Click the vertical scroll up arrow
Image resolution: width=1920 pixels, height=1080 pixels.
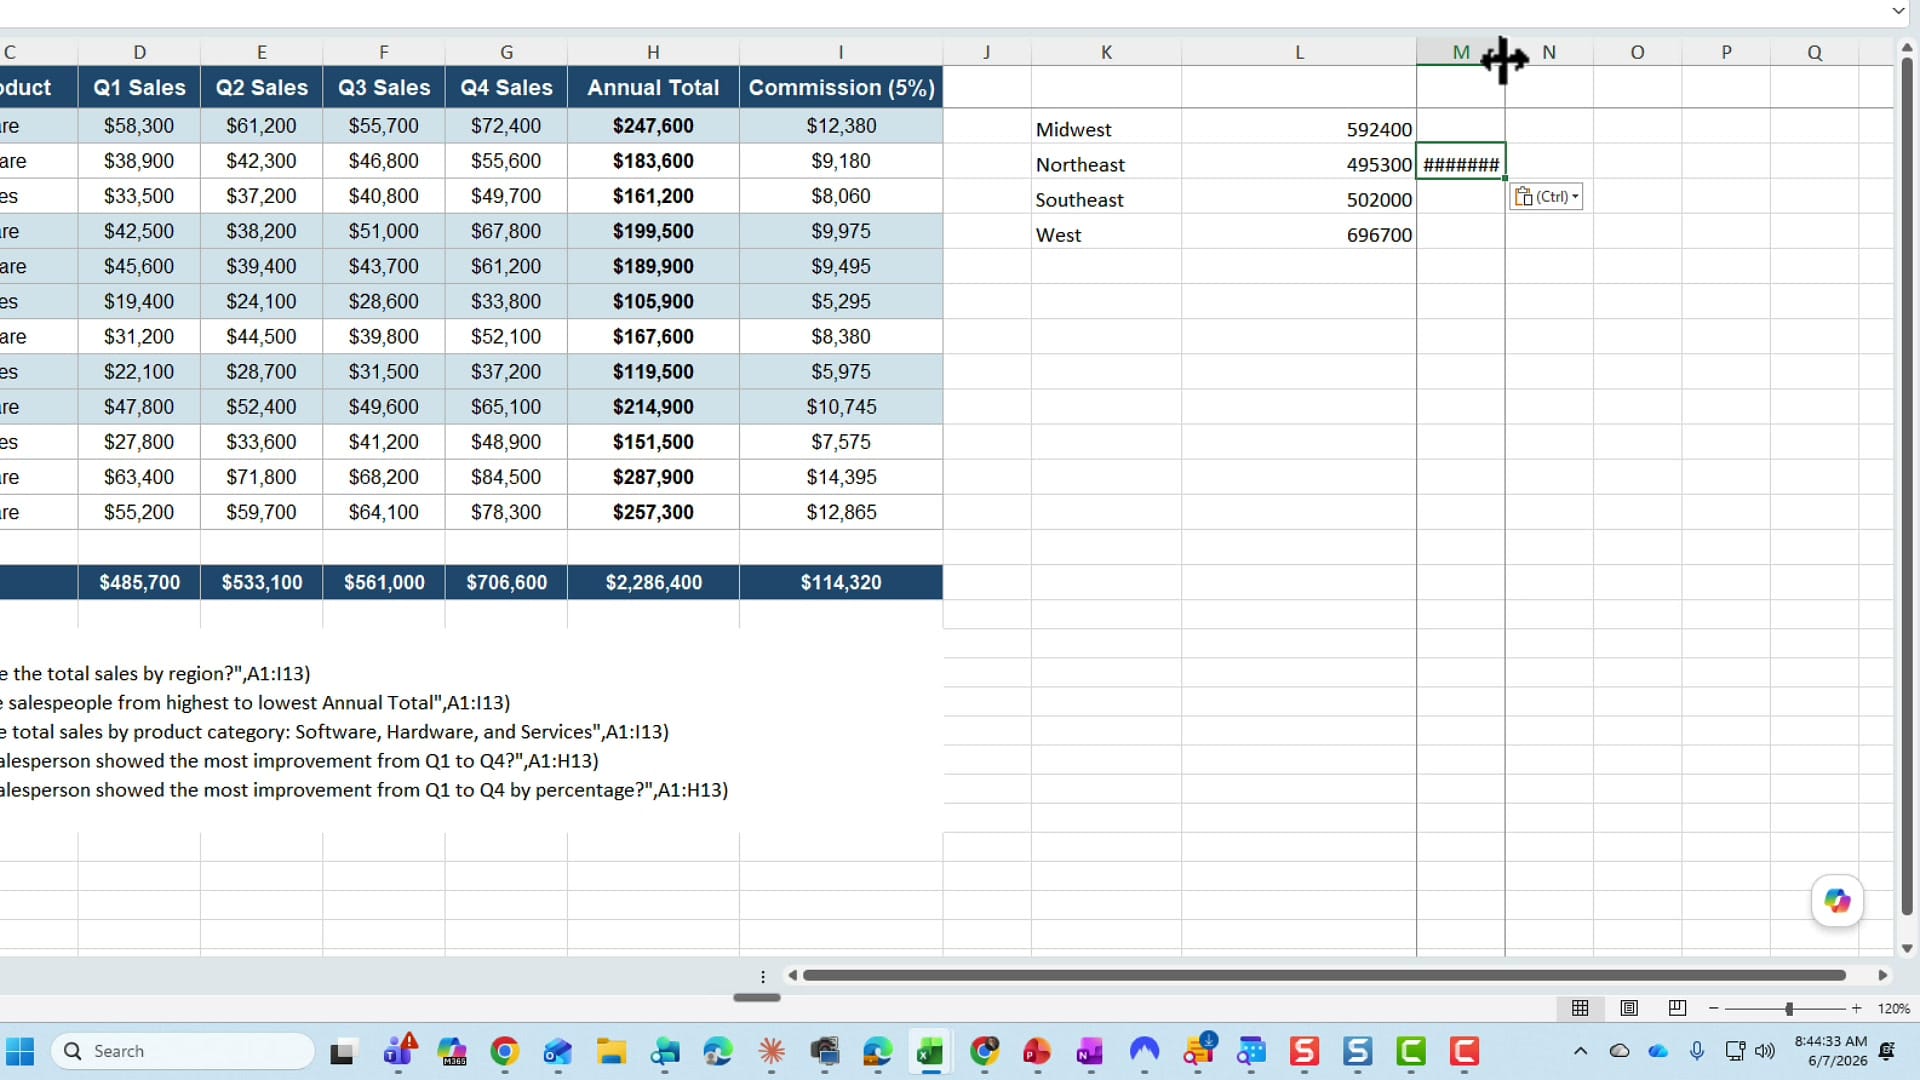tap(1906, 47)
